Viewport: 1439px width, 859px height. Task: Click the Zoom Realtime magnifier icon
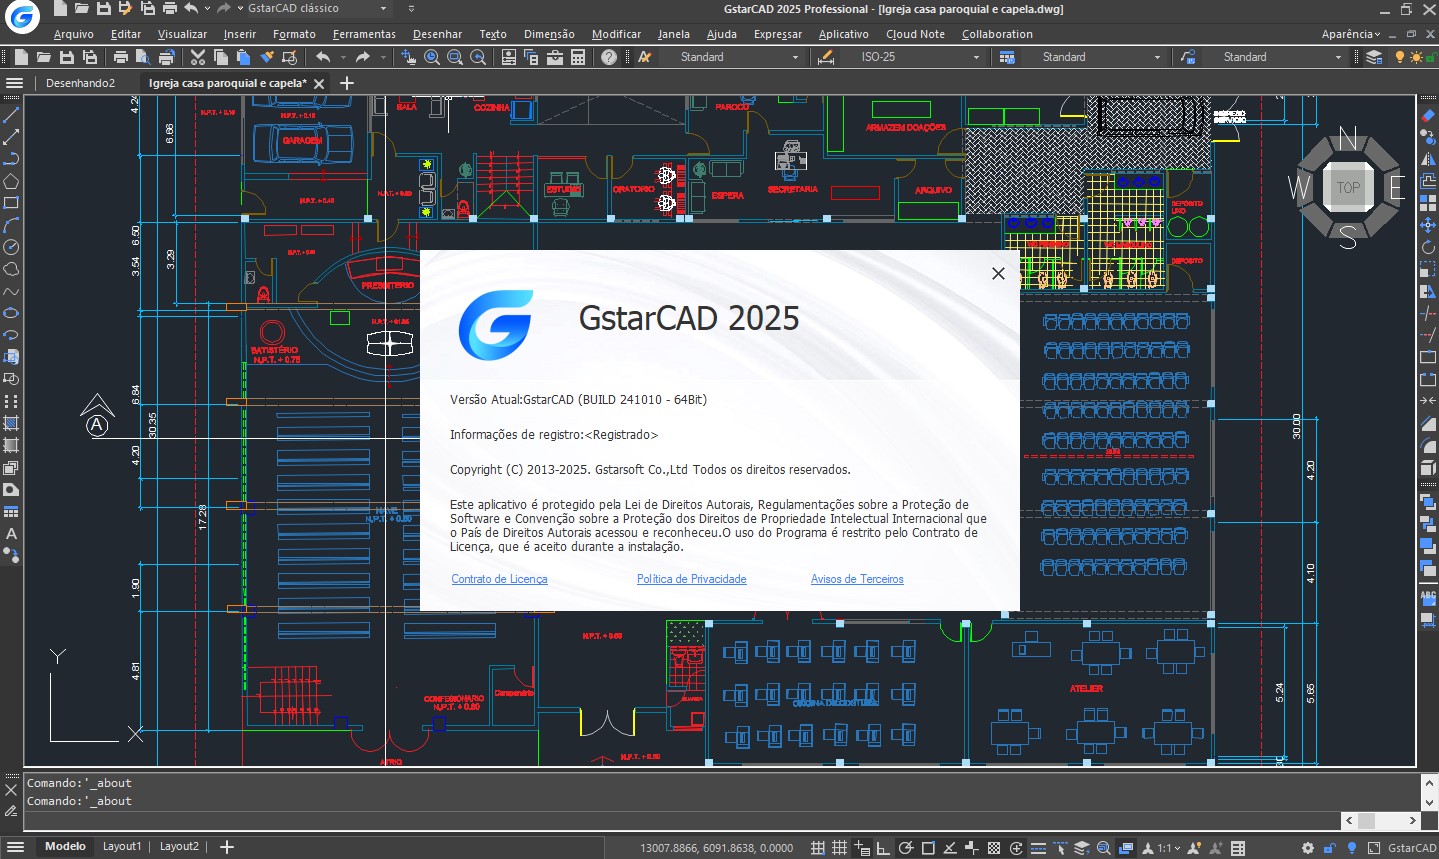pos(432,57)
